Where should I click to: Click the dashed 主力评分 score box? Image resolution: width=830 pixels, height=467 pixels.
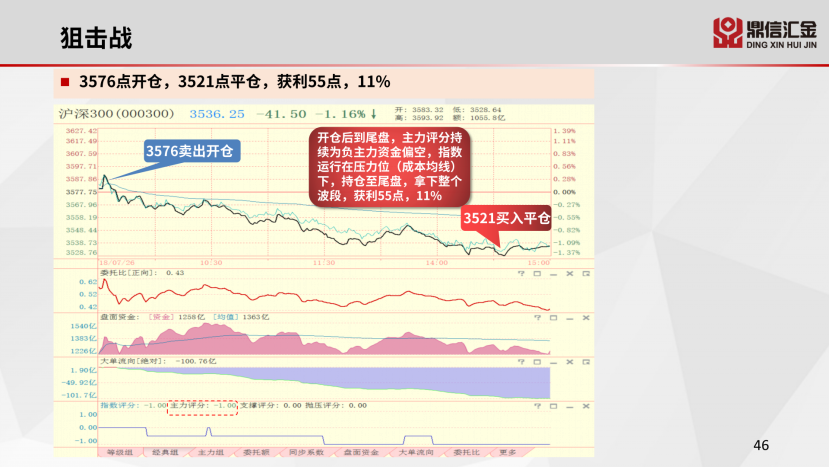(x=203, y=405)
